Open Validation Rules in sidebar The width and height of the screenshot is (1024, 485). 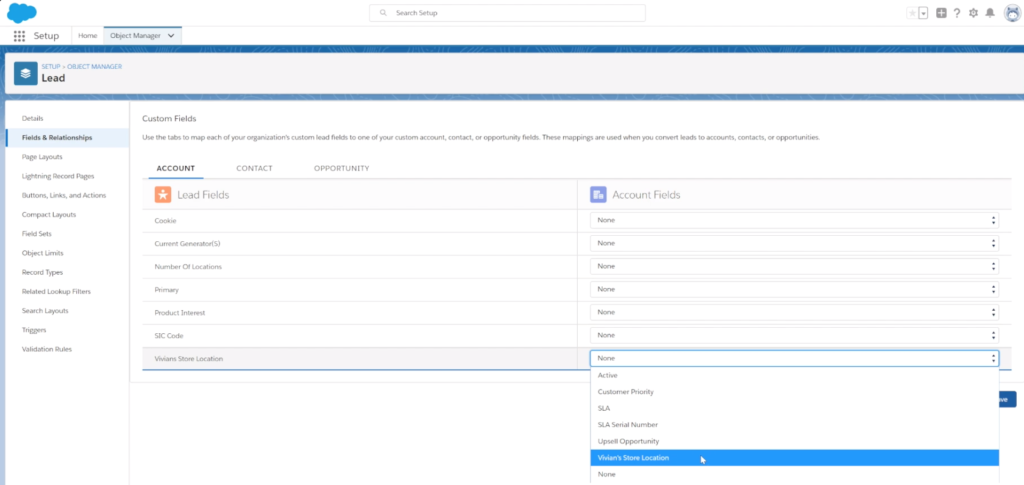(x=47, y=349)
